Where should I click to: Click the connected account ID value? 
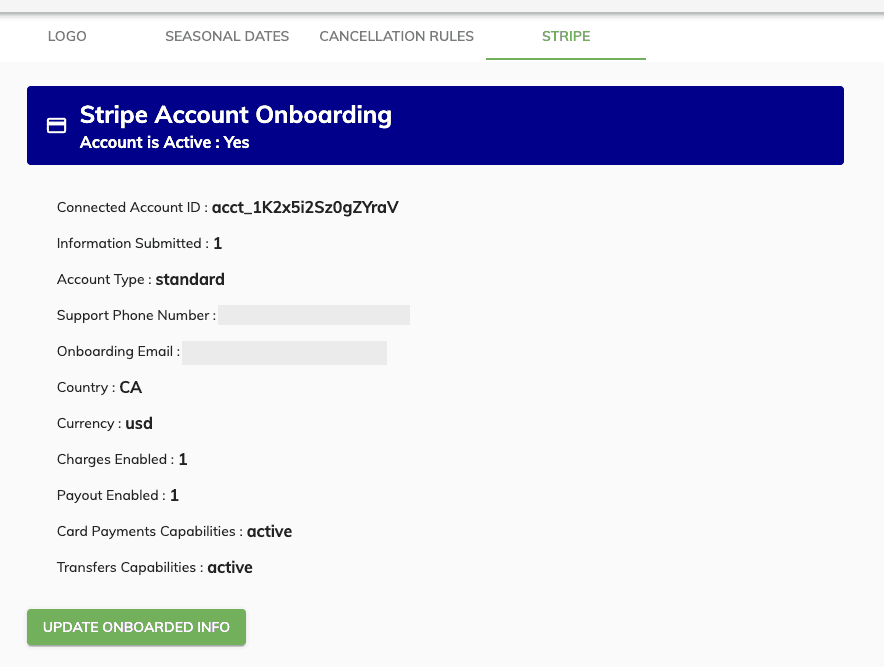click(305, 207)
